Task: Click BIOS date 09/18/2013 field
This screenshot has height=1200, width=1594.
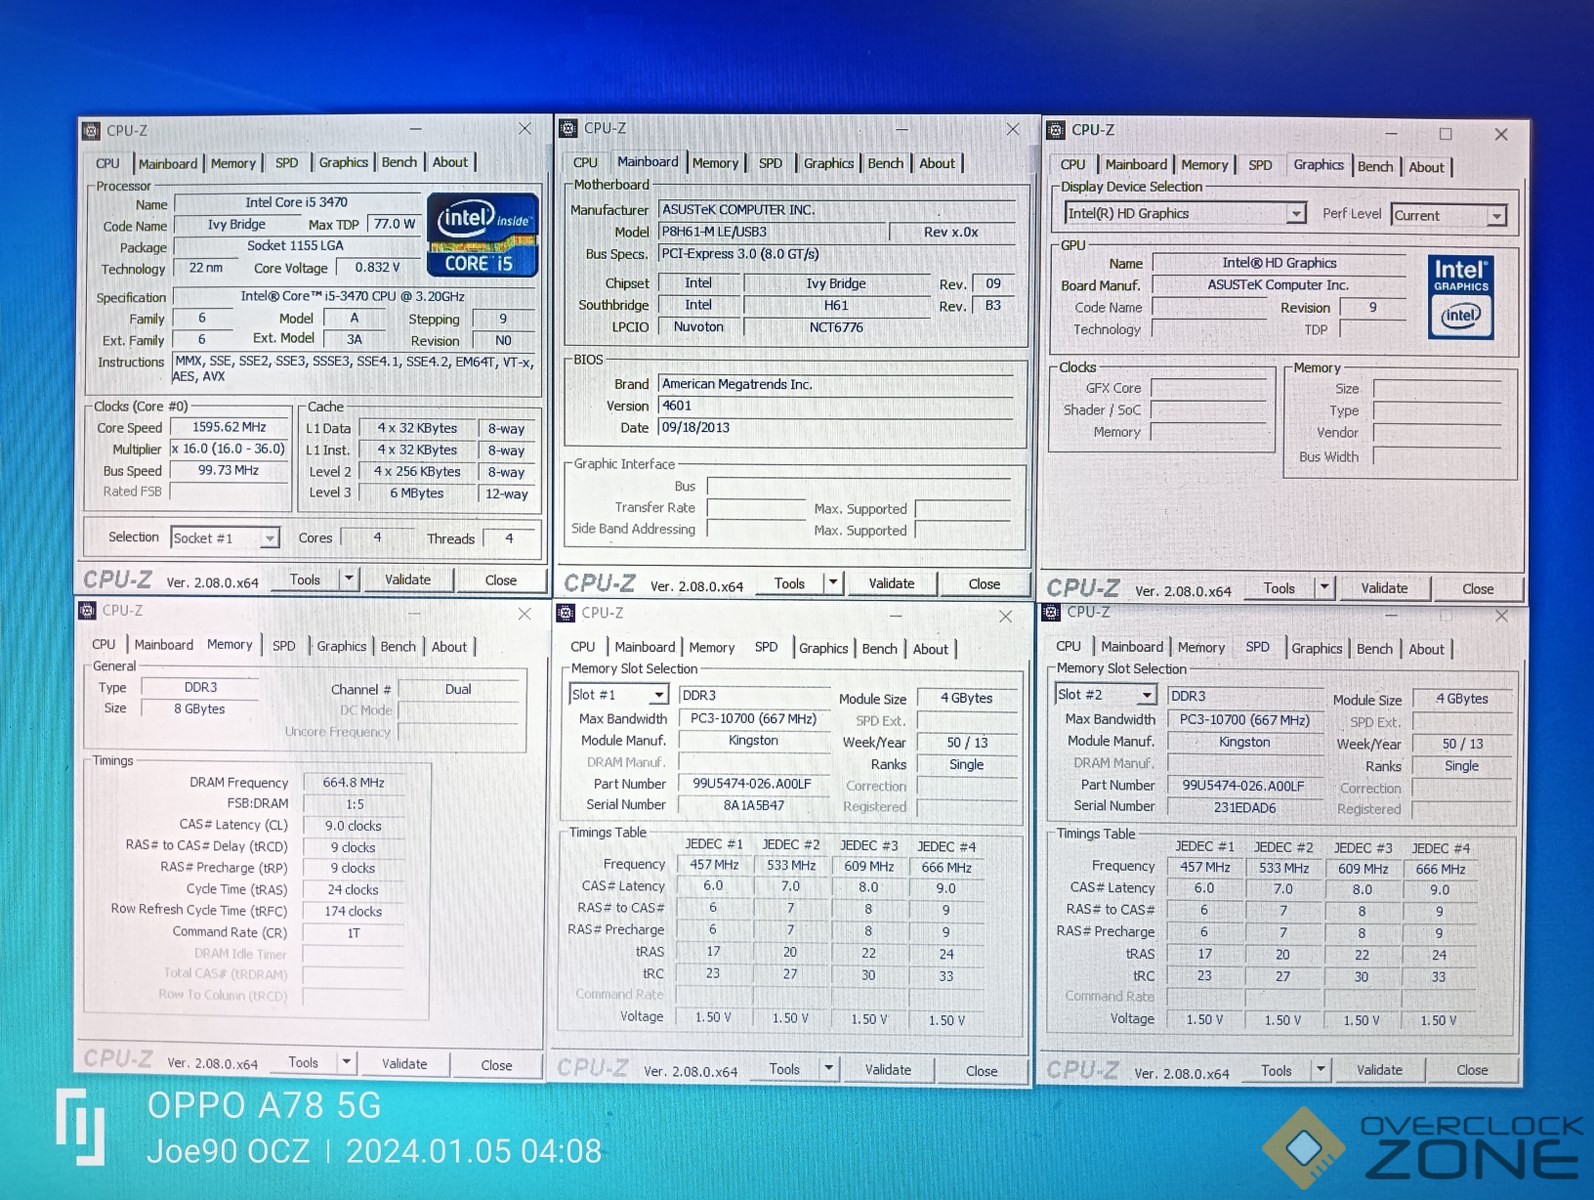Action: pyautogui.click(x=835, y=428)
